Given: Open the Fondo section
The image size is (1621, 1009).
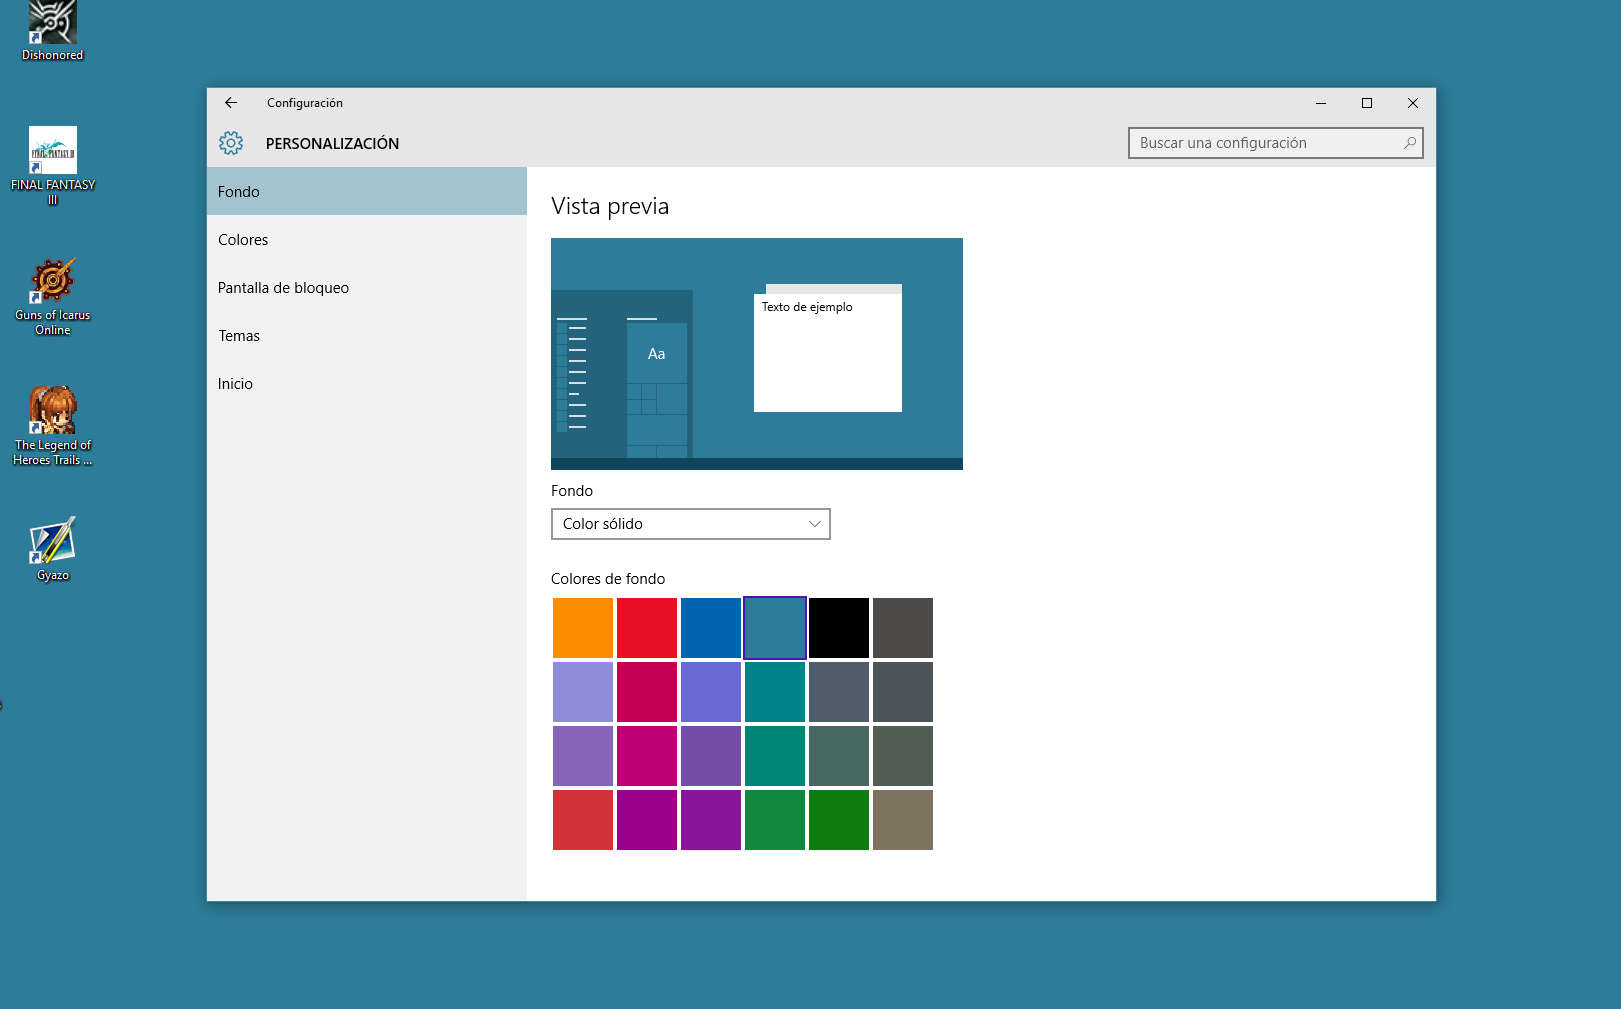Looking at the screenshot, I should tap(367, 191).
